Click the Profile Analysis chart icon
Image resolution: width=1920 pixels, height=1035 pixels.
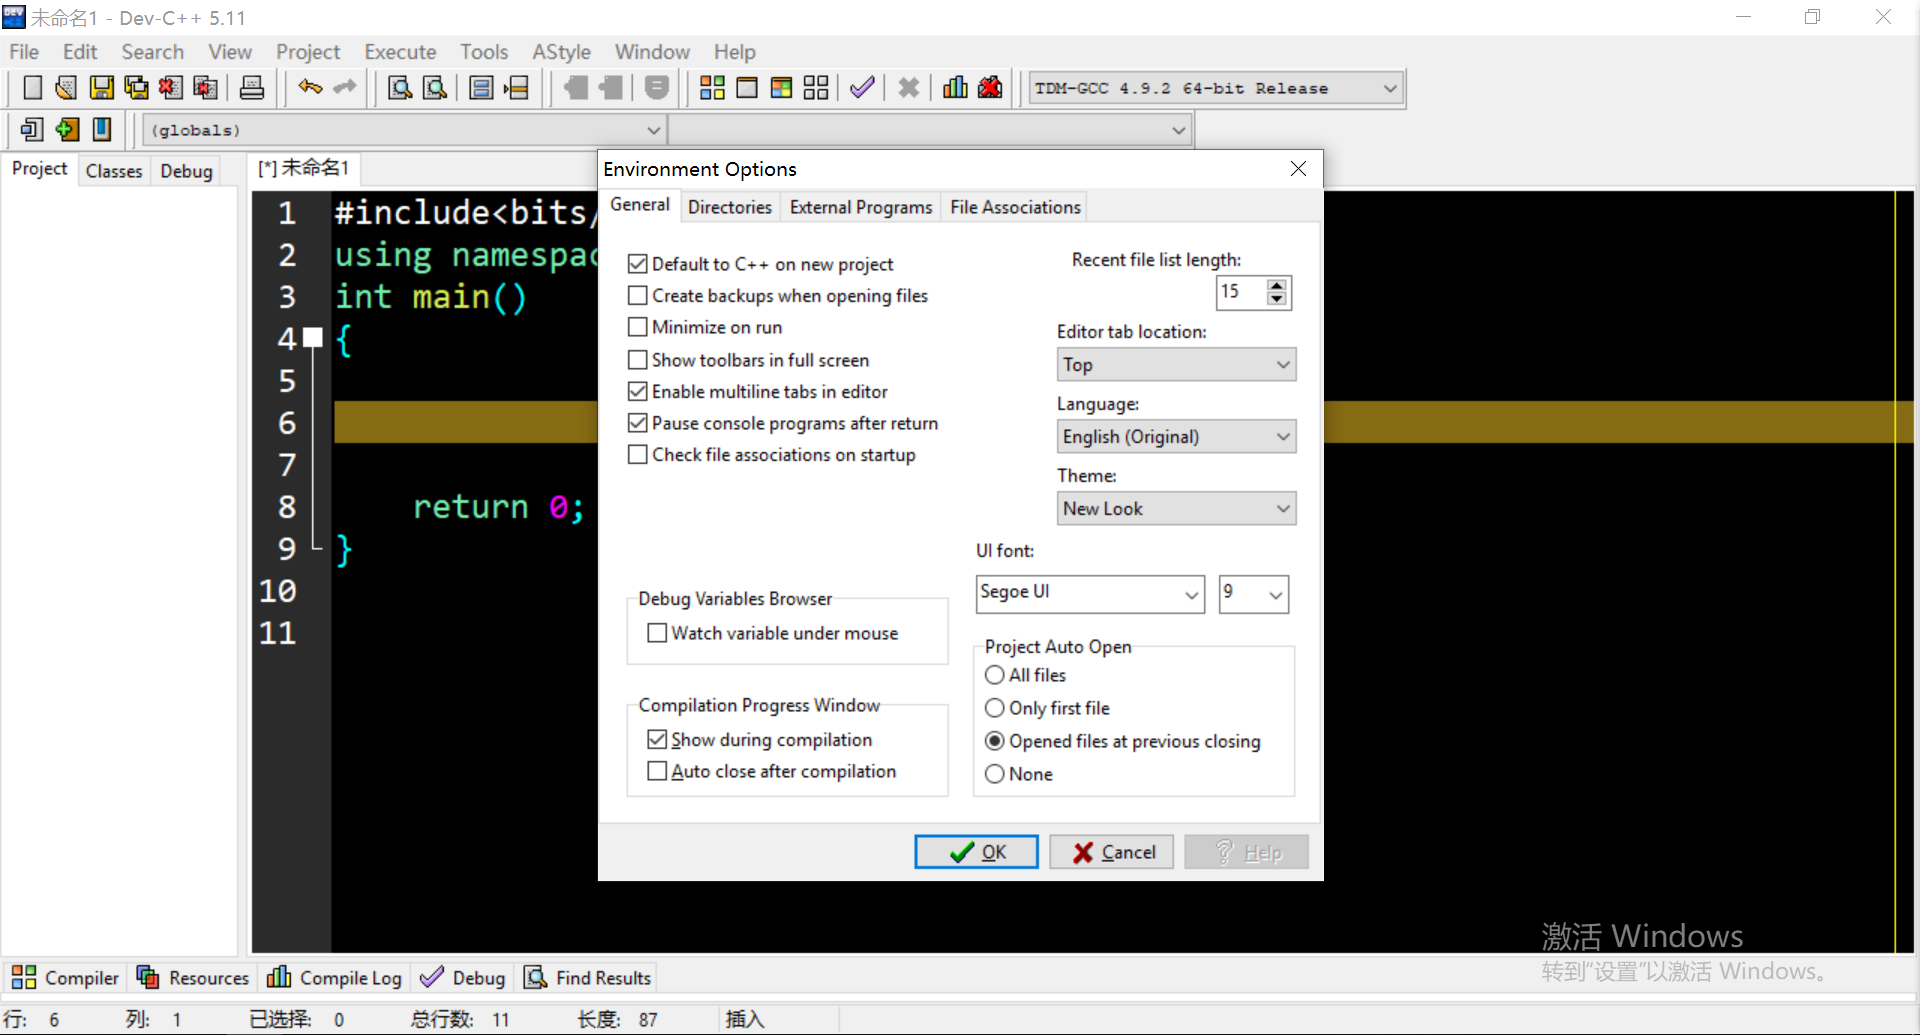(x=955, y=88)
